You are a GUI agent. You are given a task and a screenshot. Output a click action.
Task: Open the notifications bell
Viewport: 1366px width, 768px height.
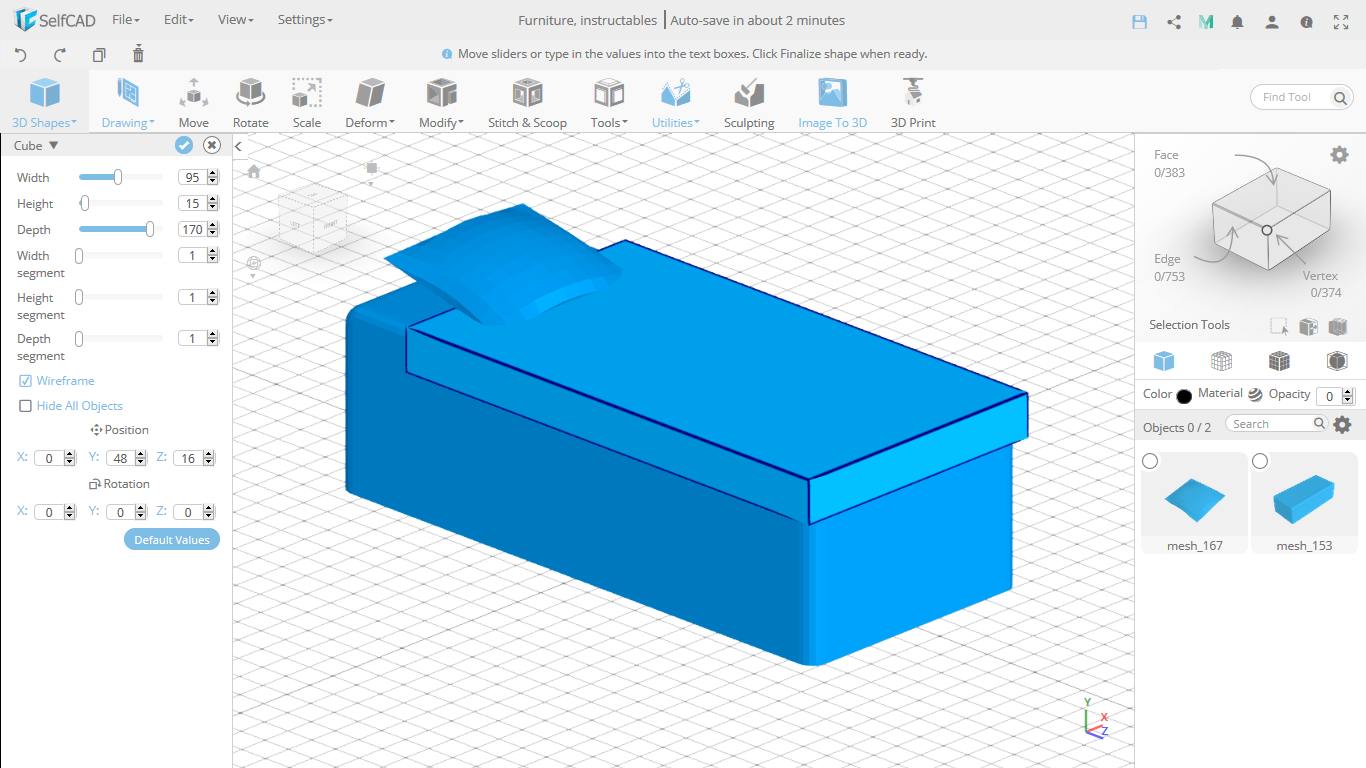coord(1238,21)
